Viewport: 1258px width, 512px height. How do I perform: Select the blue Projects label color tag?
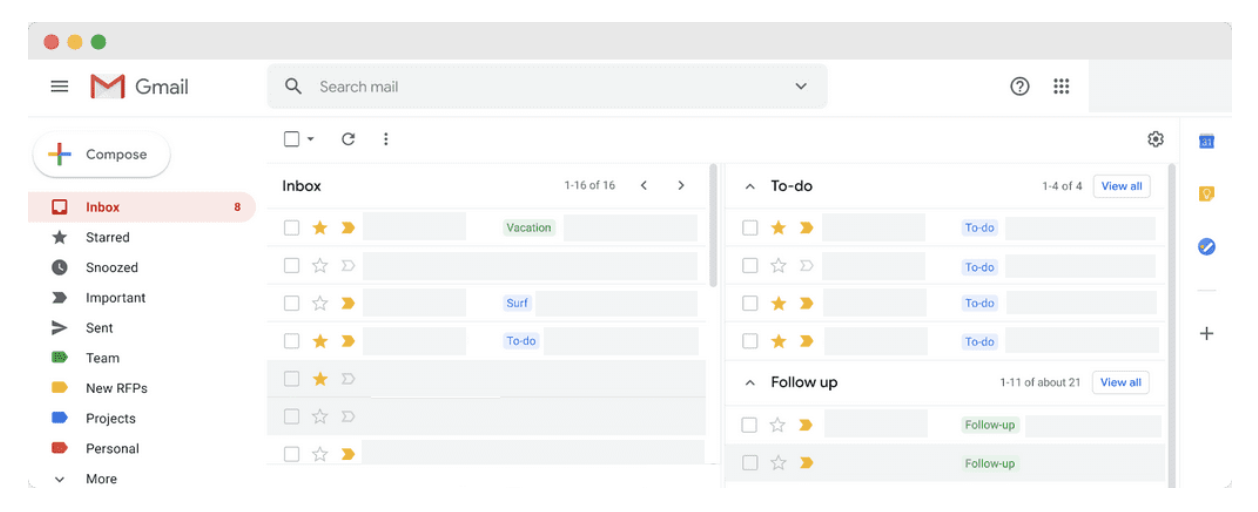pos(59,418)
